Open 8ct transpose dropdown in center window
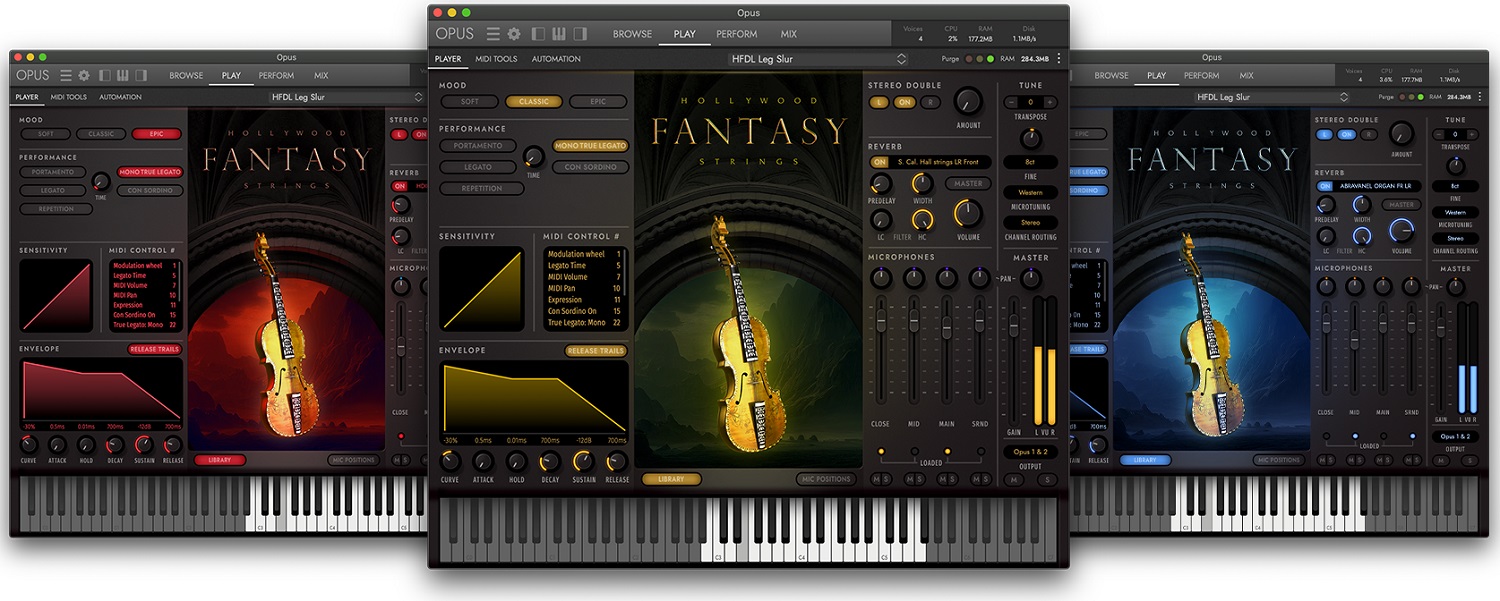The height and width of the screenshot is (601, 1500). point(1030,162)
